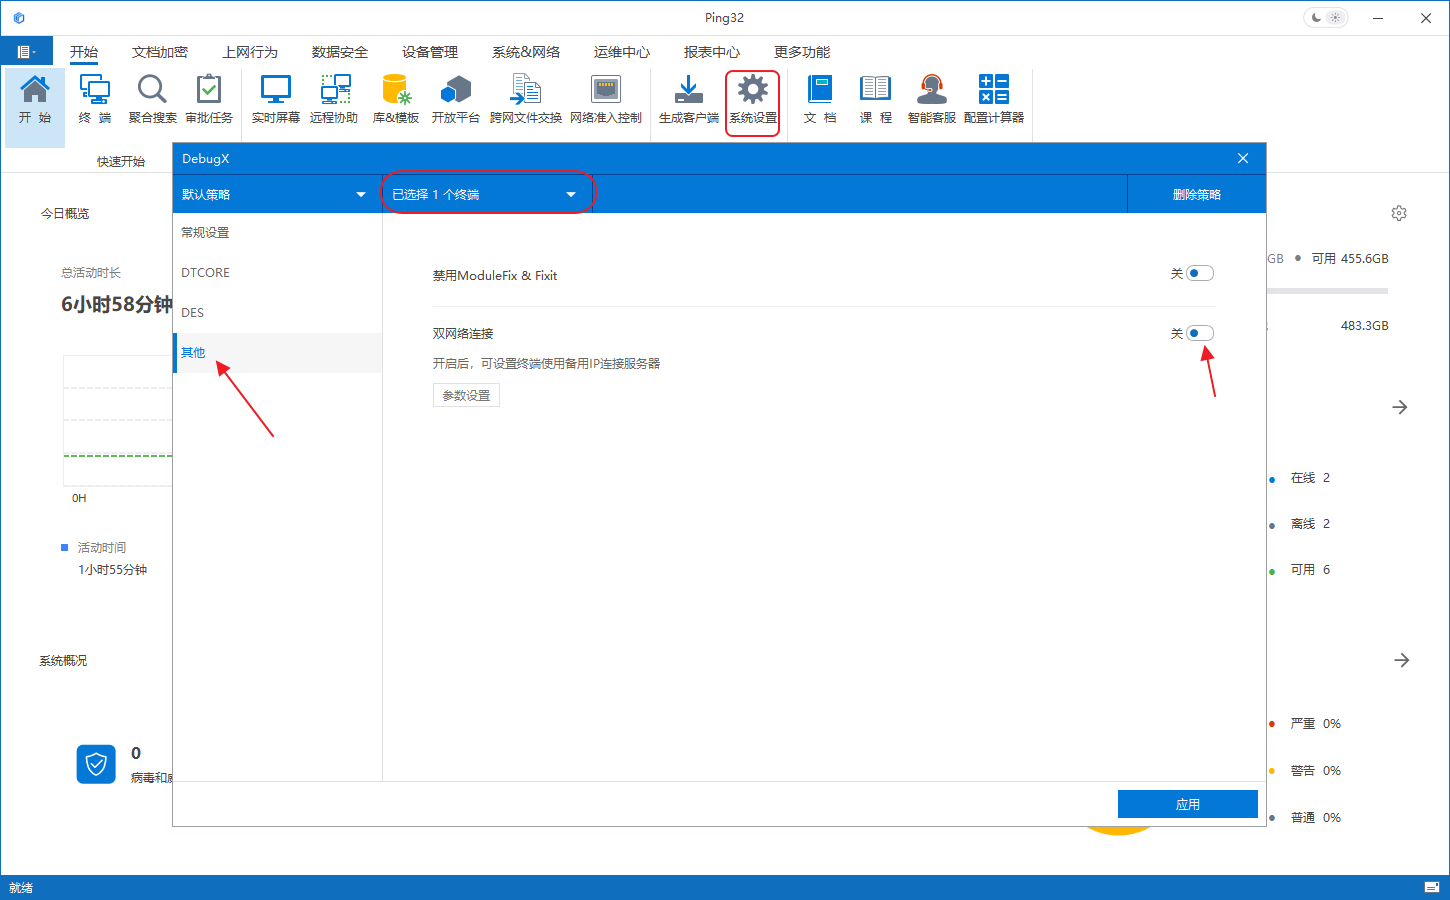Toggle 禁用ModuleFix & Fixit switch
Viewport: 1450px width, 900px height.
click(1200, 273)
